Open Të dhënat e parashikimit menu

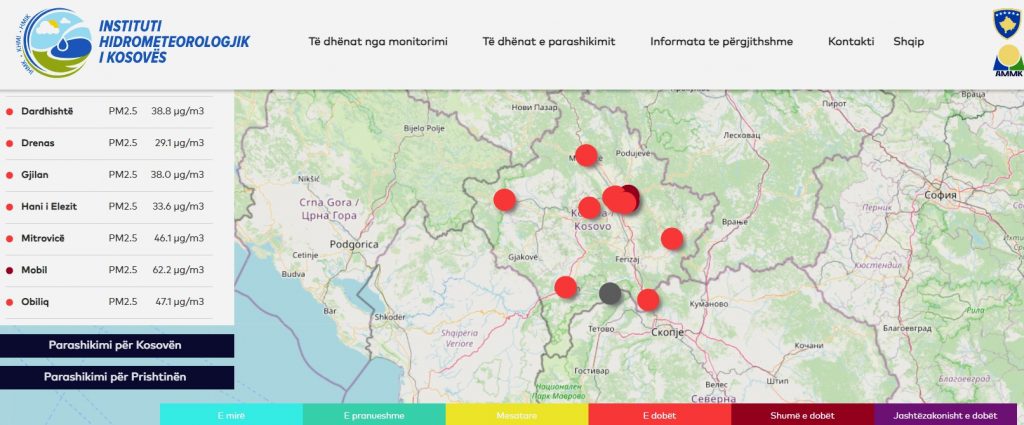click(548, 41)
